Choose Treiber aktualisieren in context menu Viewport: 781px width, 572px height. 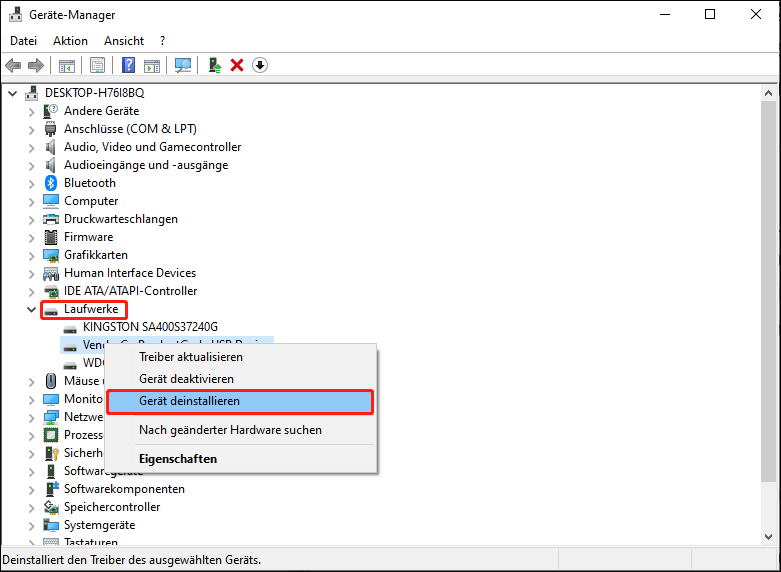point(241,357)
